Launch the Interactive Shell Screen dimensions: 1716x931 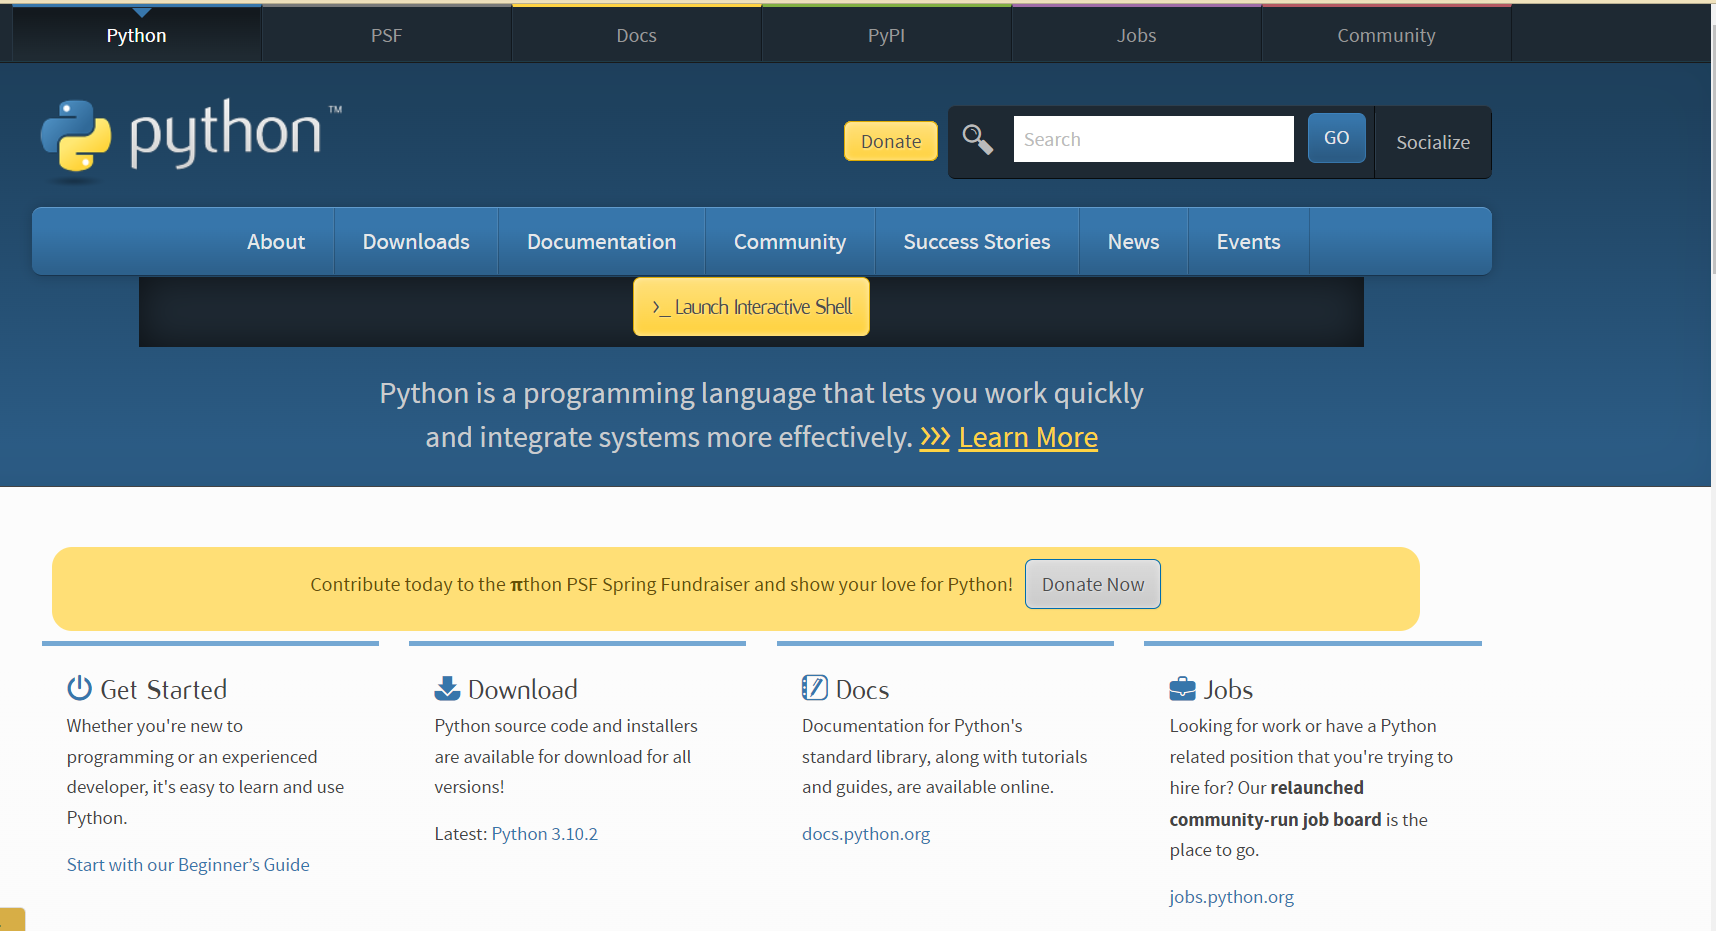751,307
